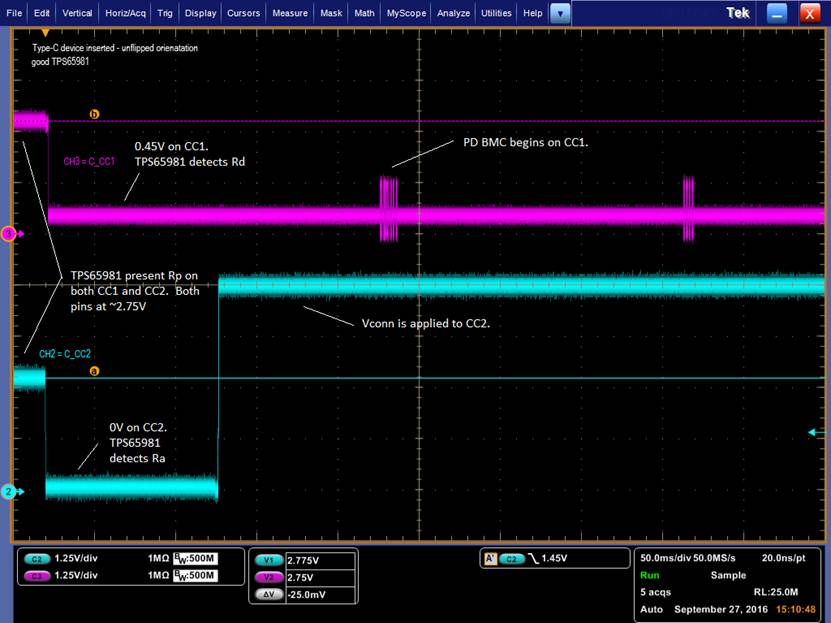Click the C3 bandwidth 500M indicator
This screenshot has height=623, width=831.
pyautogui.click(x=195, y=575)
